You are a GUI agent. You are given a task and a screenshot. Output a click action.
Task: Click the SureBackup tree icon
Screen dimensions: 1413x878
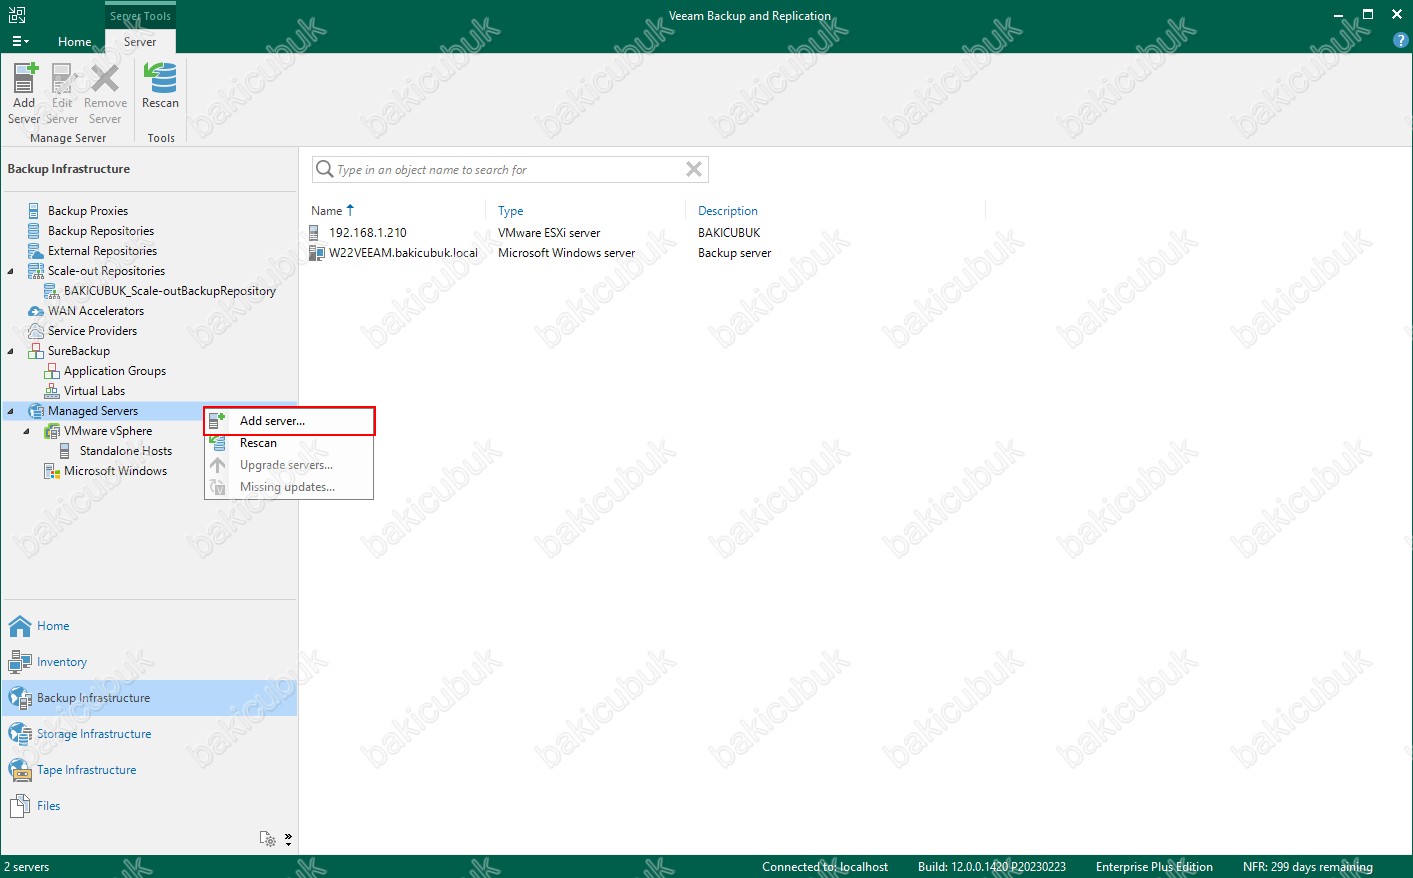36,351
